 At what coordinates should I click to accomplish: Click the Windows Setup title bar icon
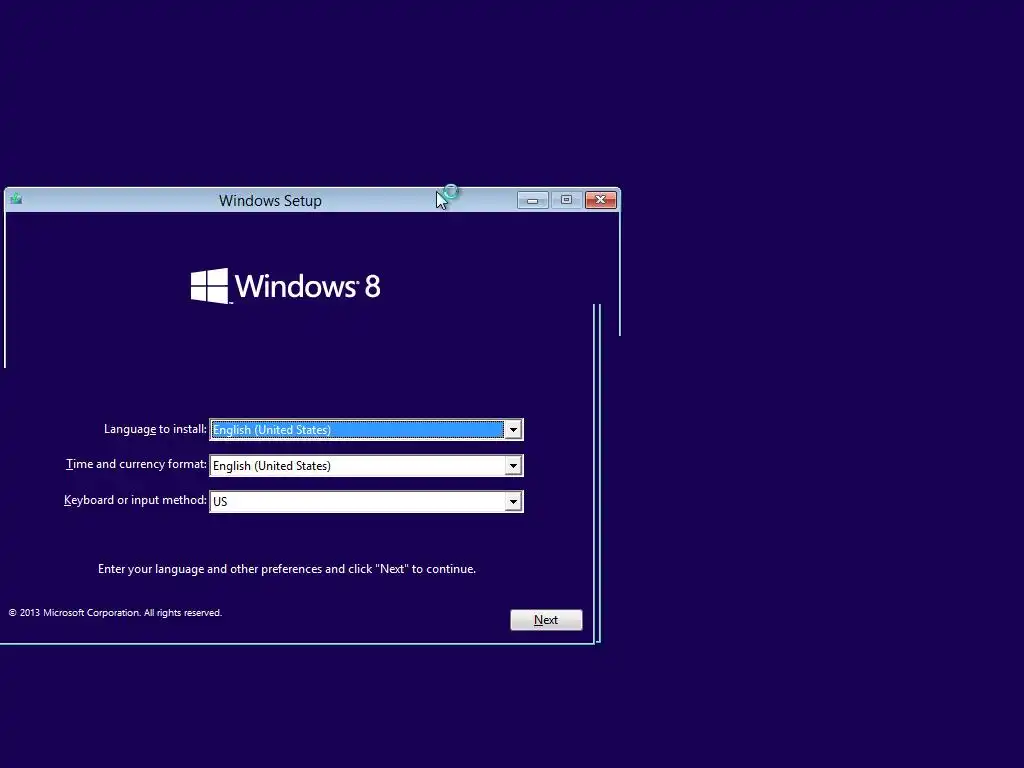tap(16, 199)
